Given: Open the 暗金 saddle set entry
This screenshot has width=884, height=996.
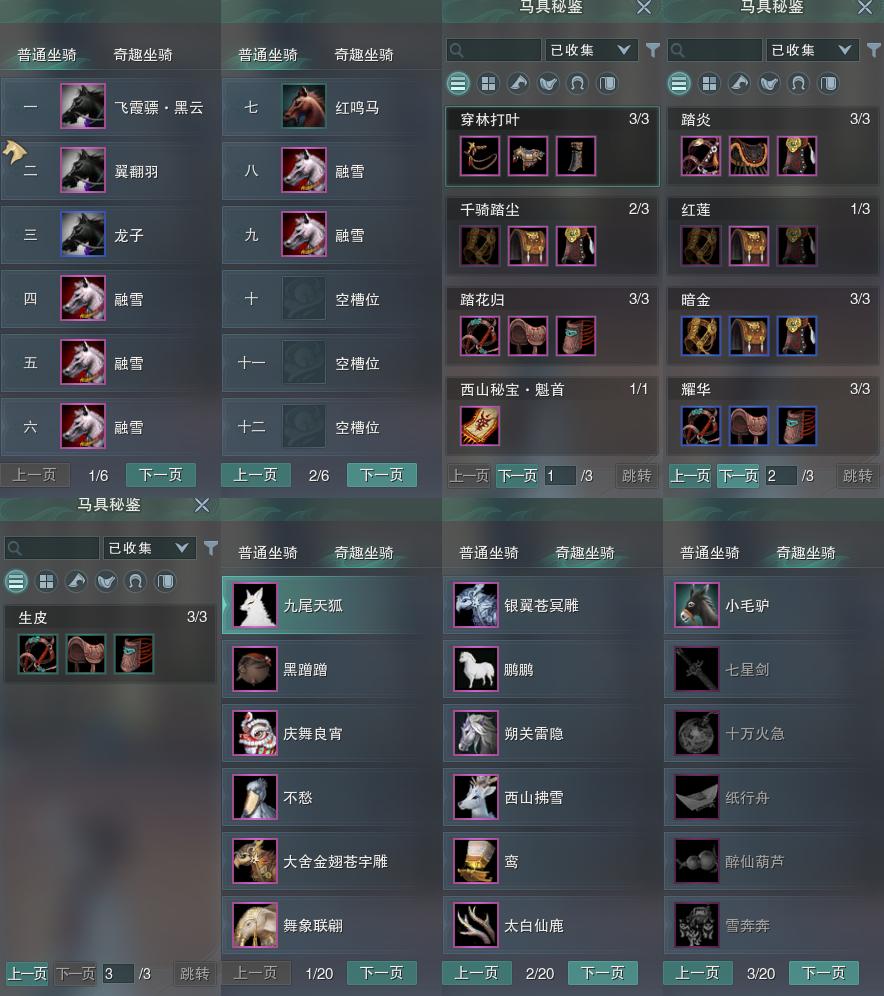Looking at the screenshot, I should click(773, 326).
